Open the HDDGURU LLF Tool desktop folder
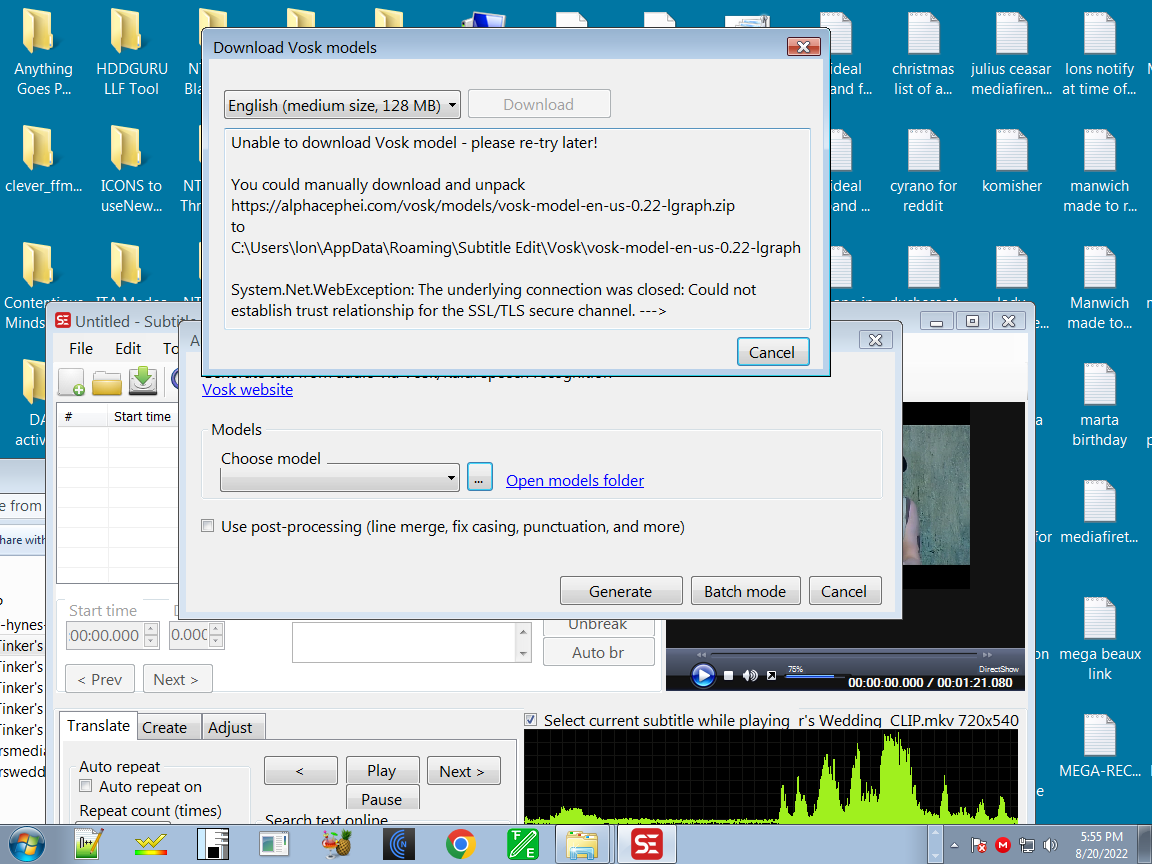 point(132,53)
